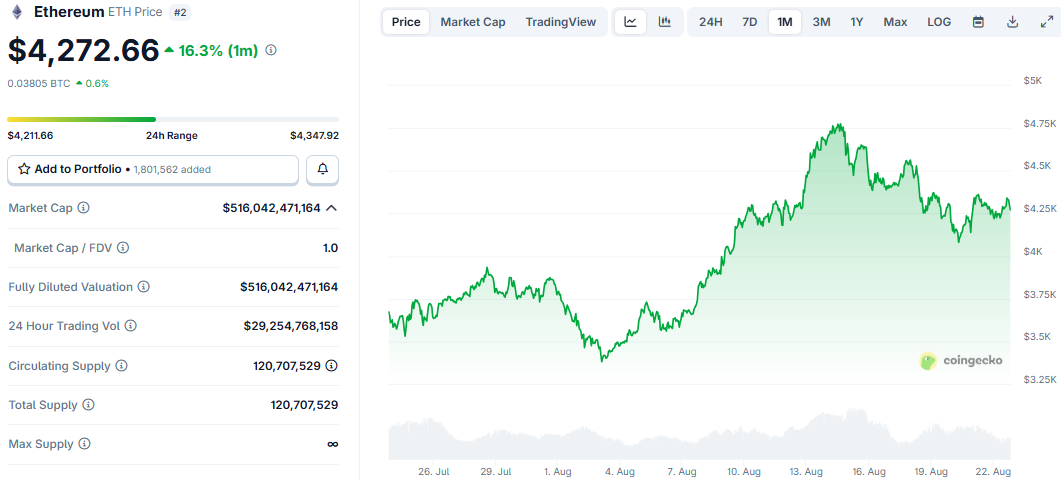
Task: Click the $29,254,768,158 trading volume value
Action: (291, 326)
